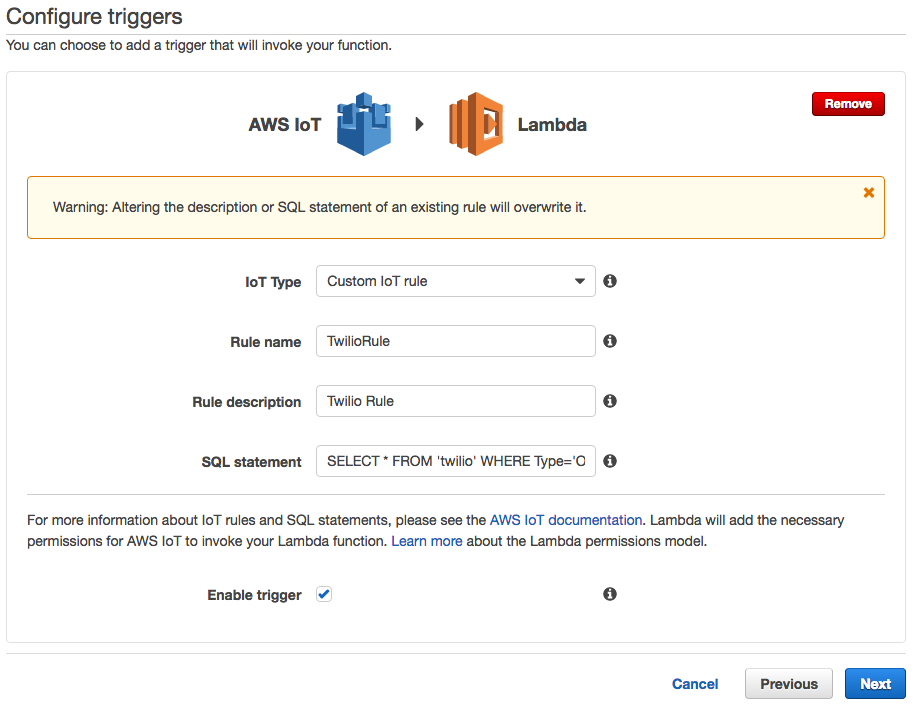Proceed with the Next button

click(875, 684)
